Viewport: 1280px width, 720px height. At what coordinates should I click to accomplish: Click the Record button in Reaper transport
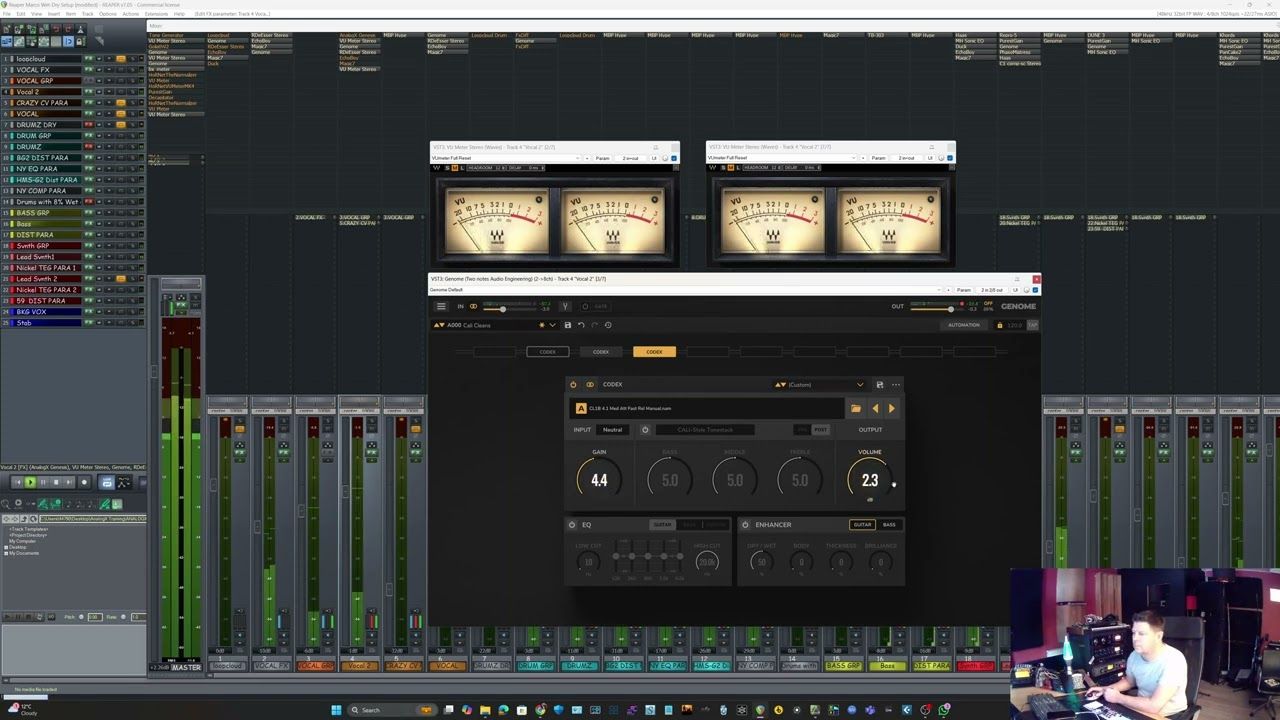point(84,482)
